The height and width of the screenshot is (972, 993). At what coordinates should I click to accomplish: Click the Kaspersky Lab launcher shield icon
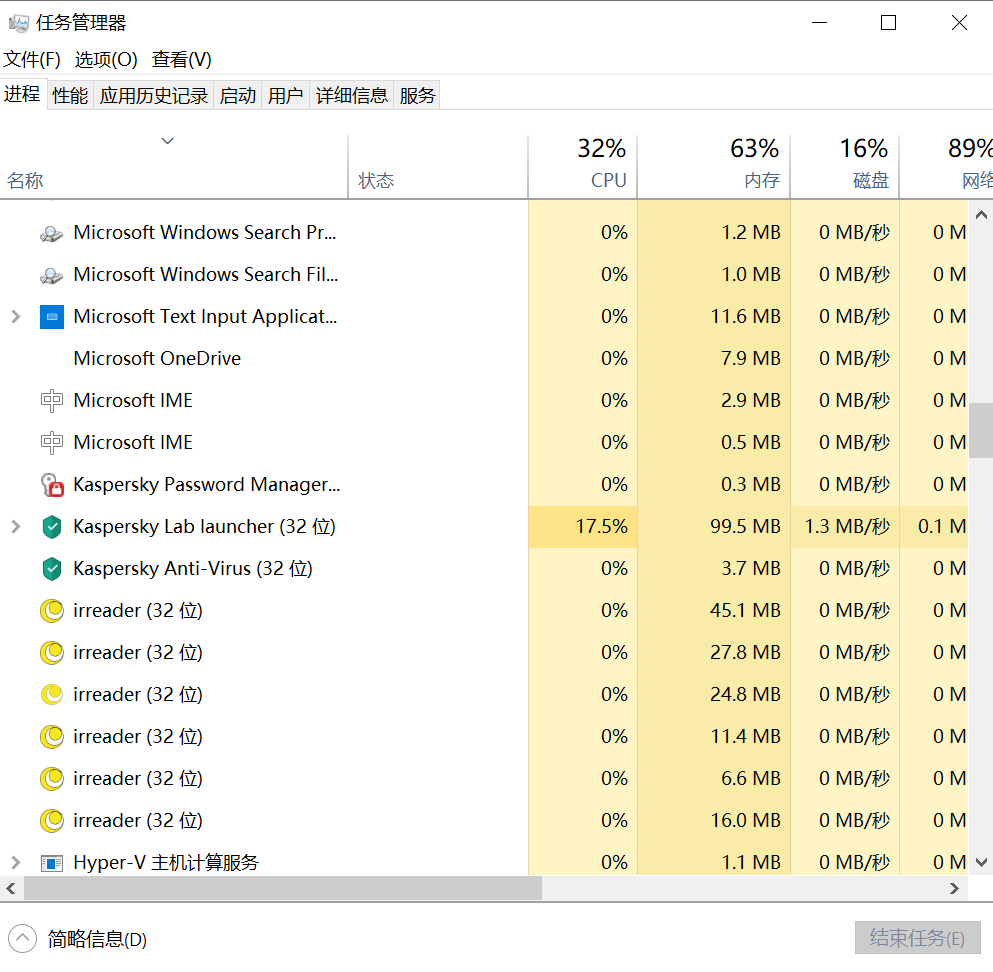pyautogui.click(x=52, y=527)
